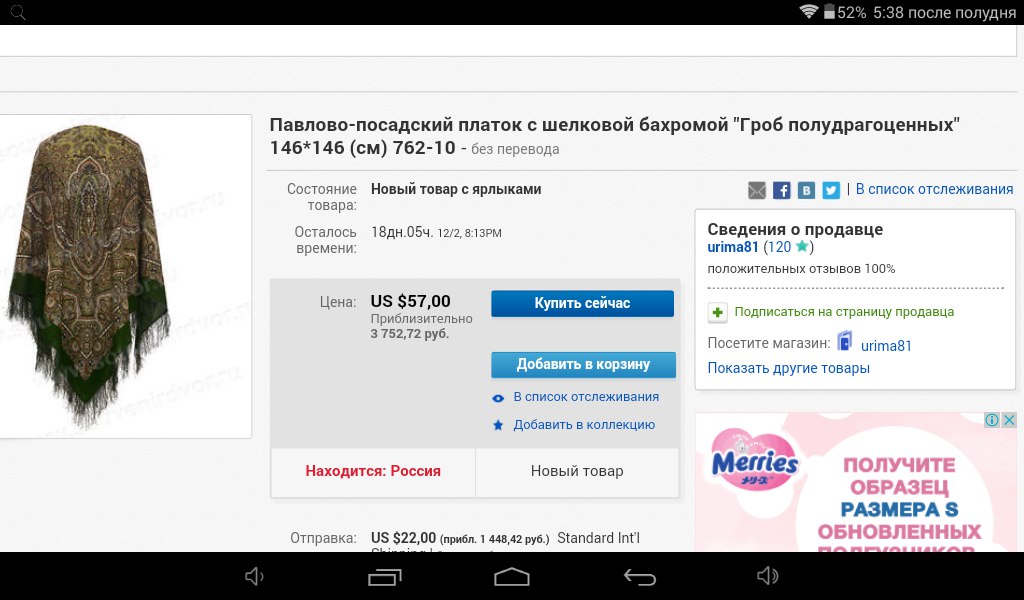The height and width of the screenshot is (600, 1024).
Task: Click Подписаться на страницу продавца
Action: click(844, 312)
